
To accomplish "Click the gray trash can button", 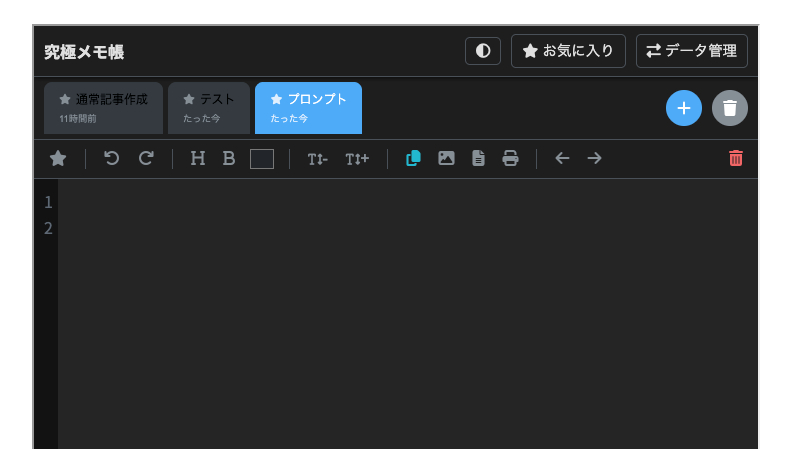I will tap(730, 108).
